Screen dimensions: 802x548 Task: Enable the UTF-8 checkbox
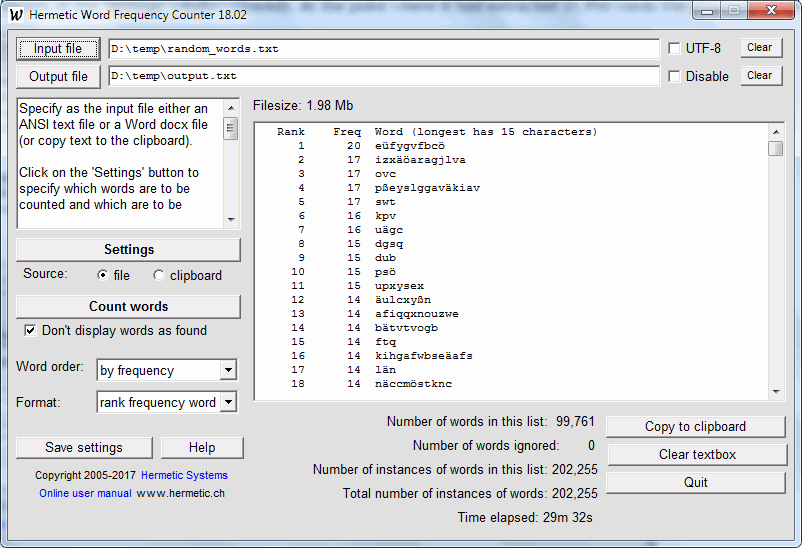pos(675,49)
